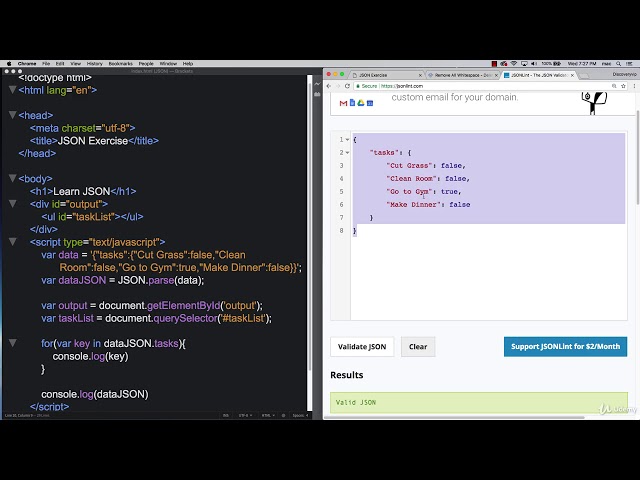Click the Google Docs icon in ad

pyautogui.click(x=352, y=103)
